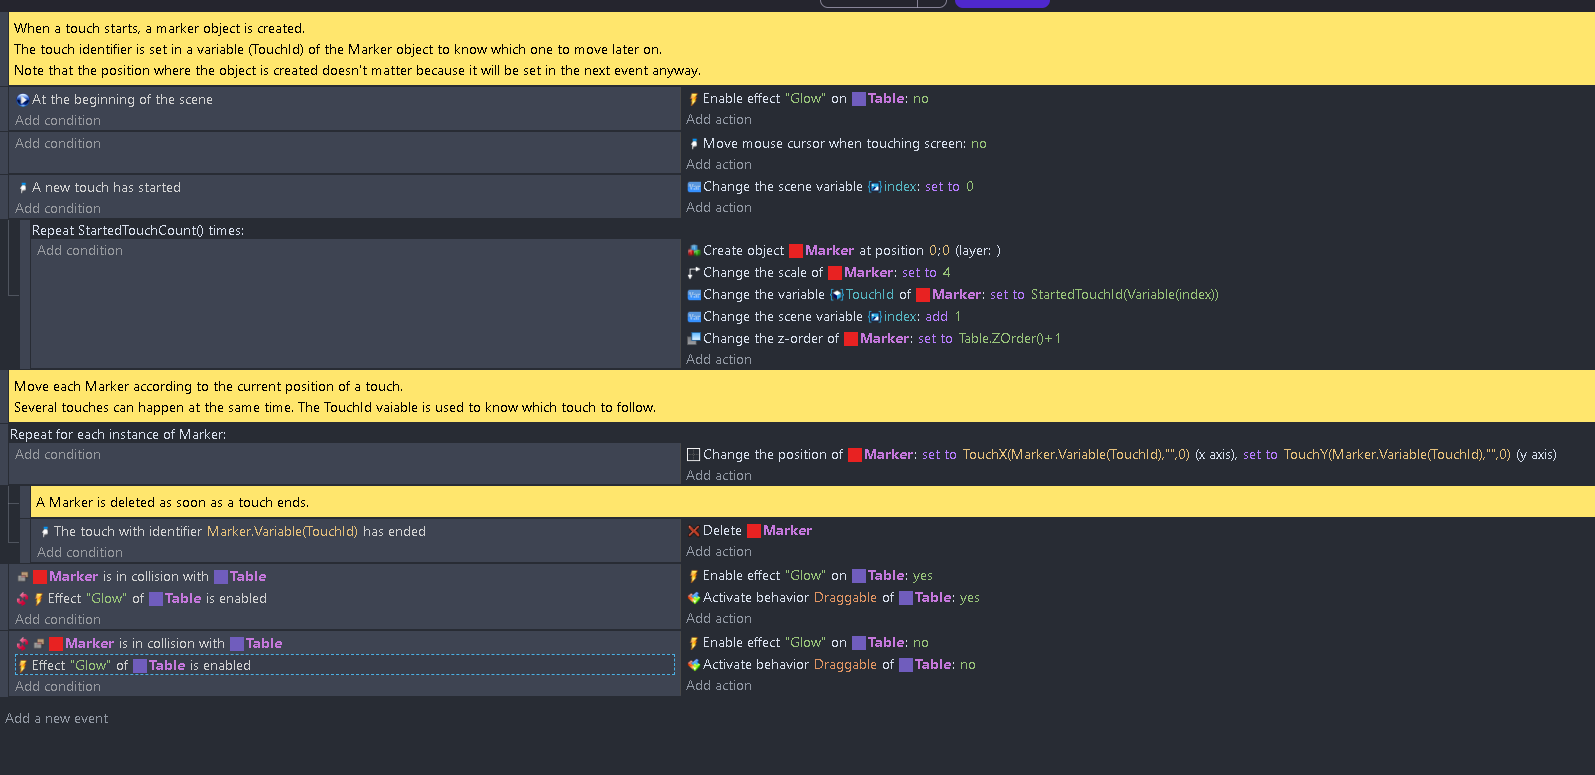Click the Change z-order of Marker icon
Image resolution: width=1595 pixels, height=775 pixels.
coord(693,339)
